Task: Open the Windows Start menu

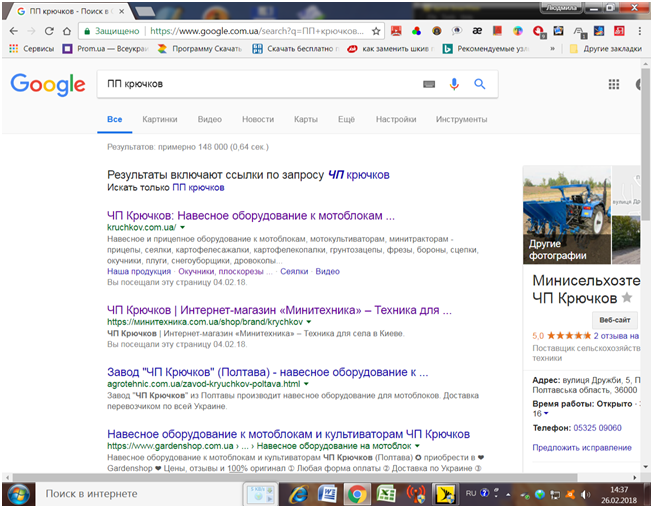Action: [18, 494]
